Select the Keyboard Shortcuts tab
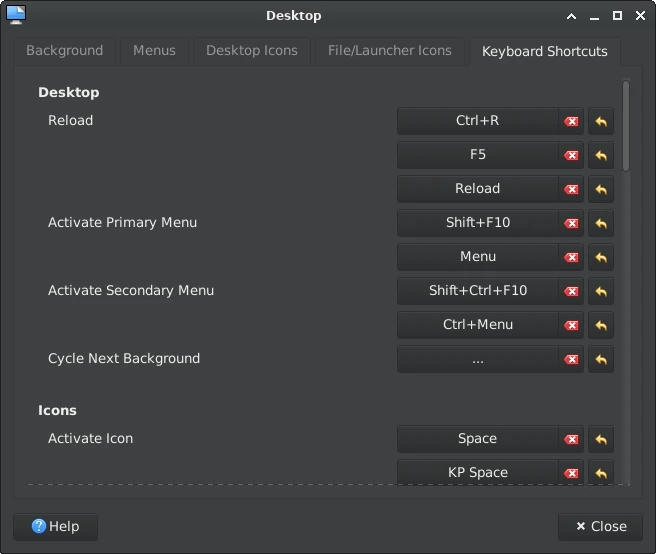656x554 pixels. [545, 51]
